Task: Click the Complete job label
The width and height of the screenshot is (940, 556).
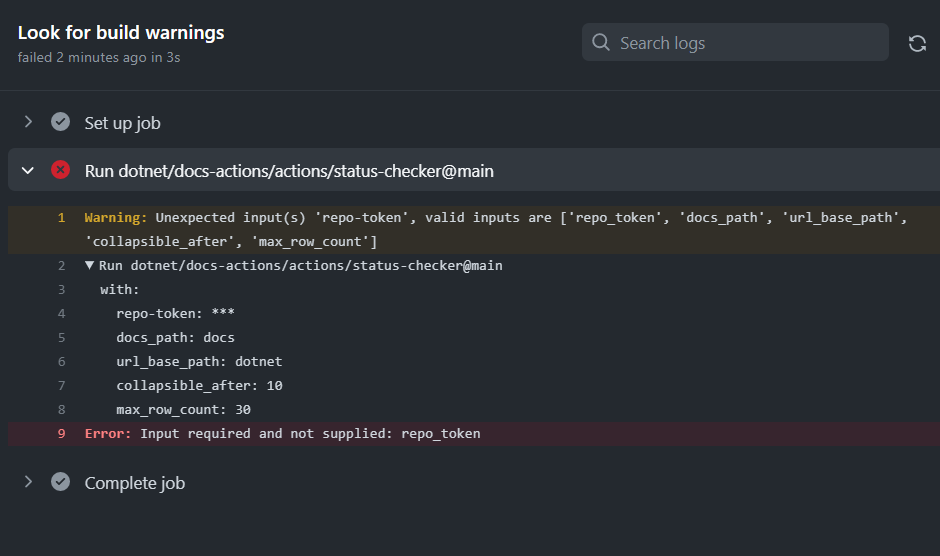Action: tap(135, 483)
